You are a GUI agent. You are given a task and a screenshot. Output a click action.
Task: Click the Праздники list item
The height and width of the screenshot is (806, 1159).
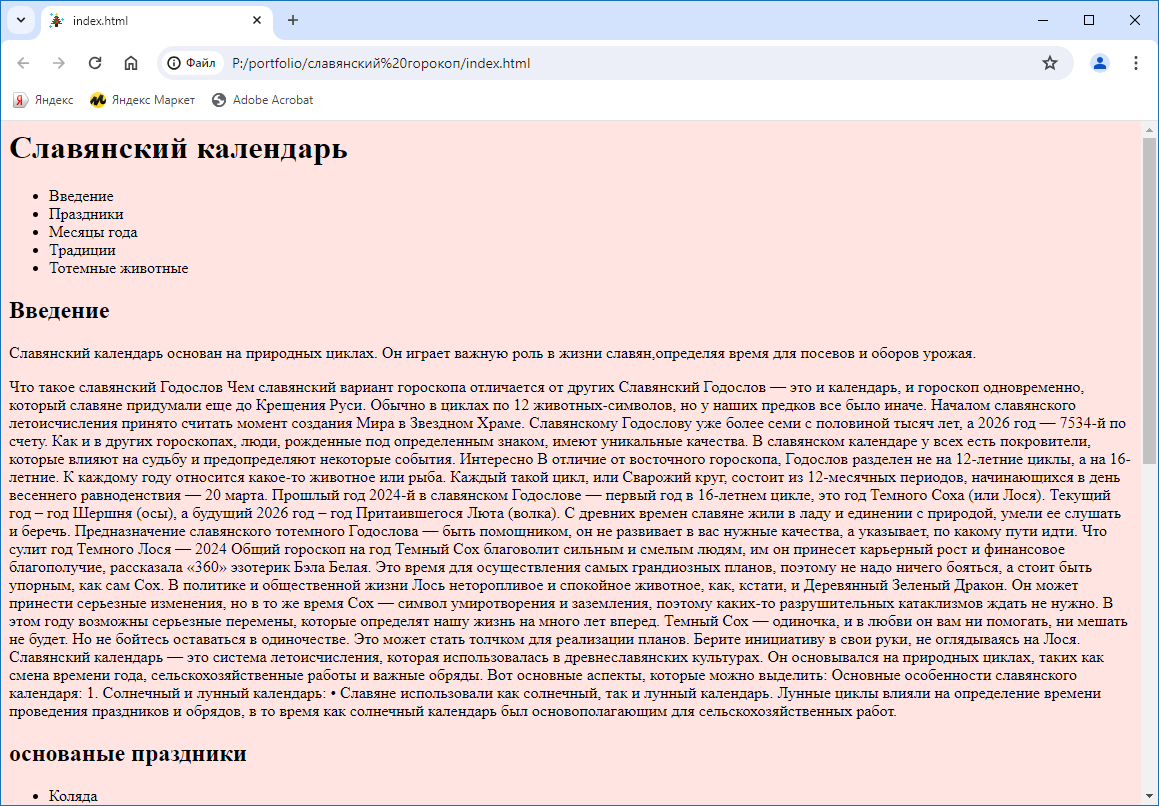click(x=86, y=214)
